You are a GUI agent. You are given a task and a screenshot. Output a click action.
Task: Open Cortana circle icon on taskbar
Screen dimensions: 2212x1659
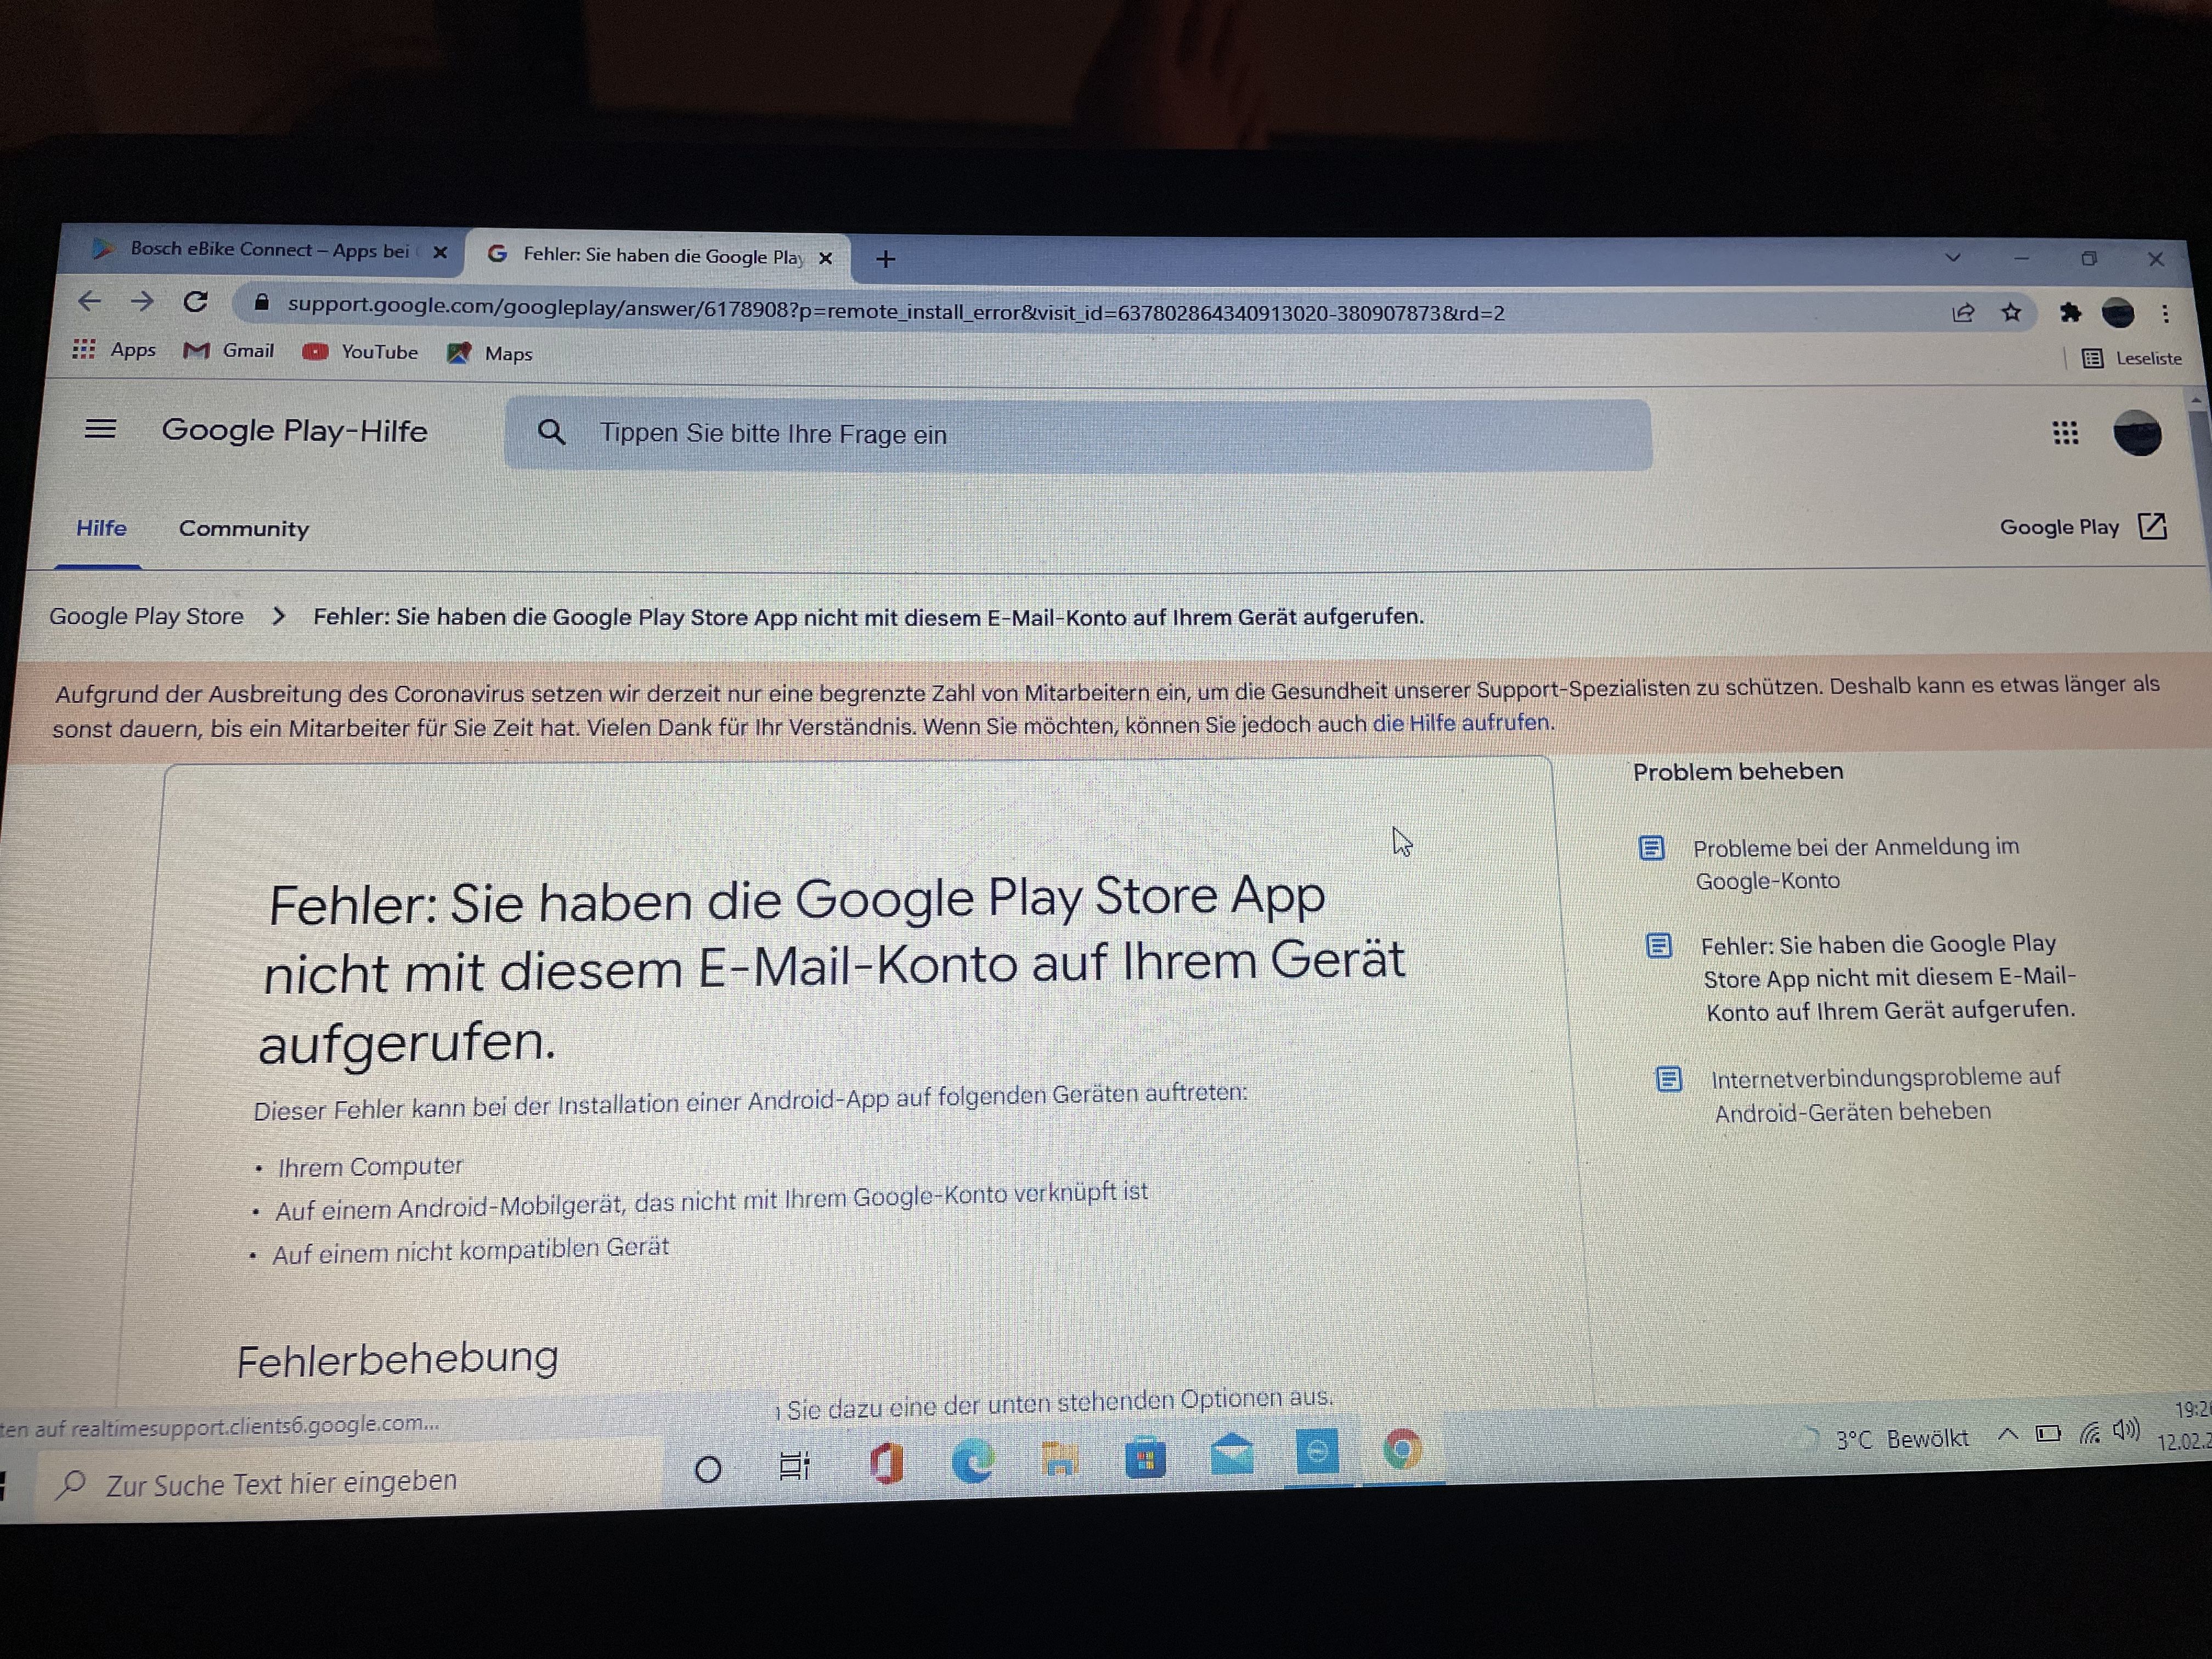pyautogui.click(x=708, y=1469)
